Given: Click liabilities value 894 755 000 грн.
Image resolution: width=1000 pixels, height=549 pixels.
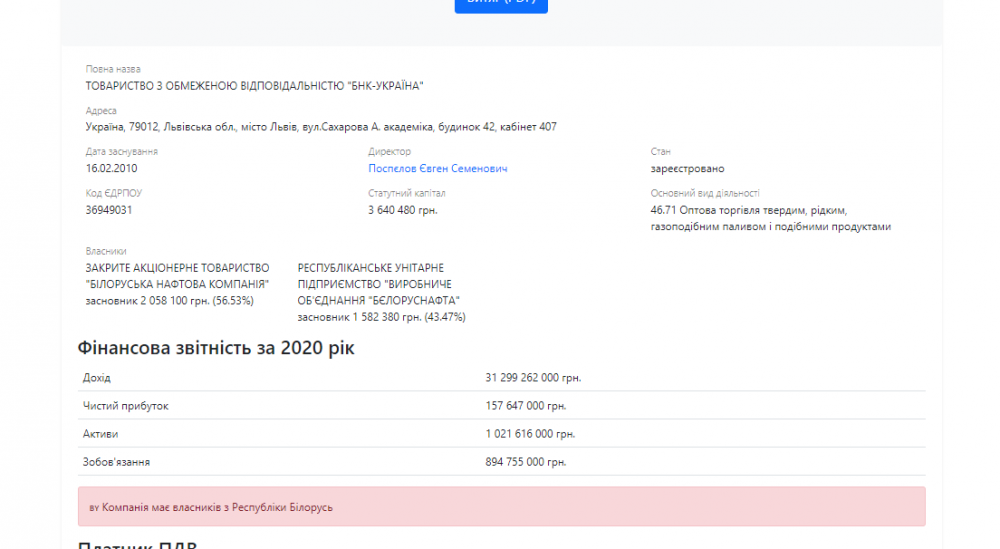Looking at the screenshot, I should pos(526,462).
